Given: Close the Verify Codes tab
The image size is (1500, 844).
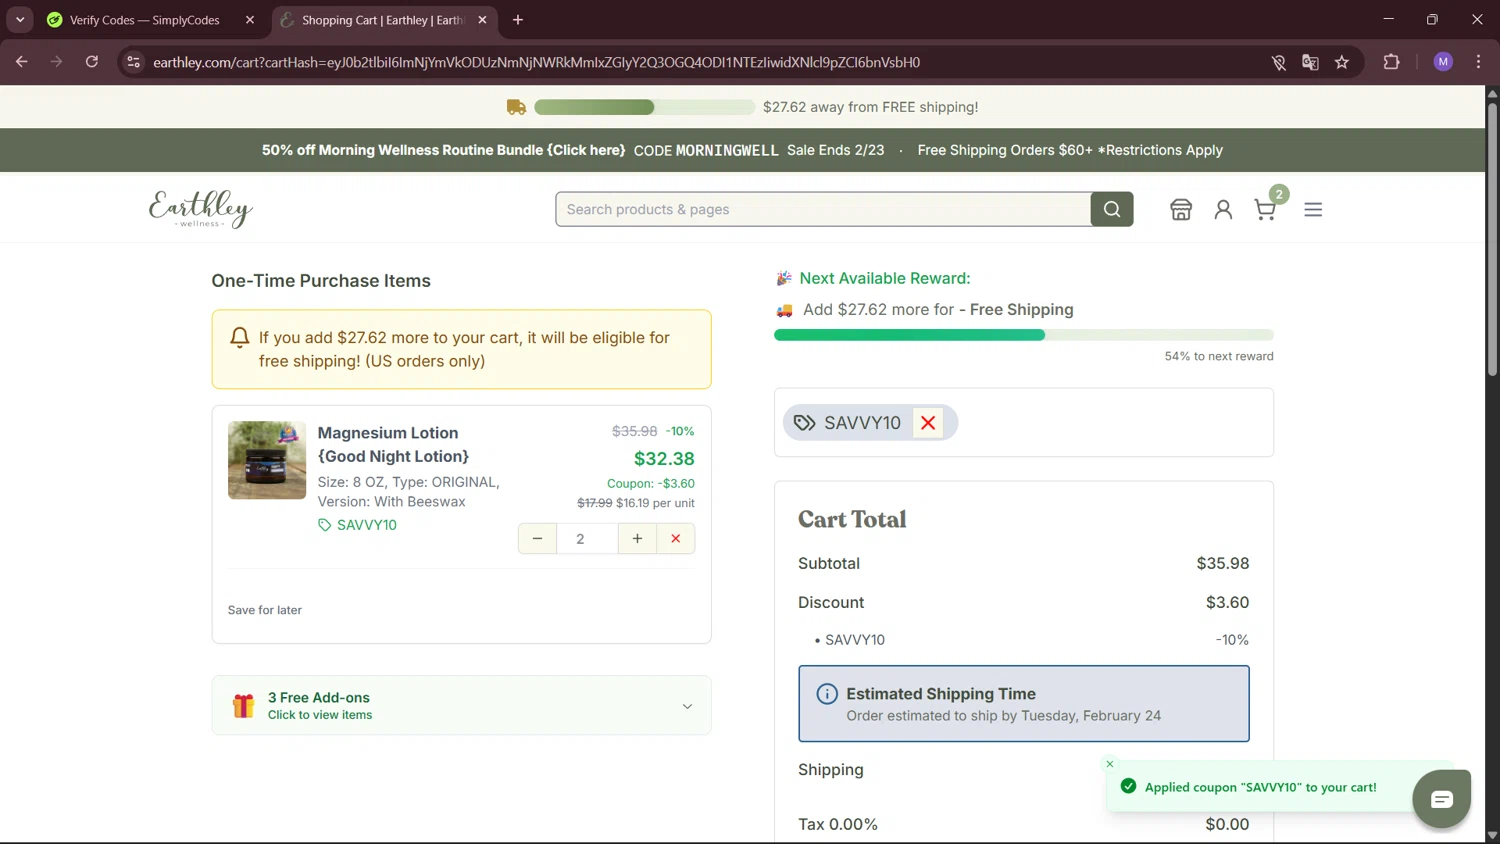Looking at the screenshot, I should [x=250, y=20].
